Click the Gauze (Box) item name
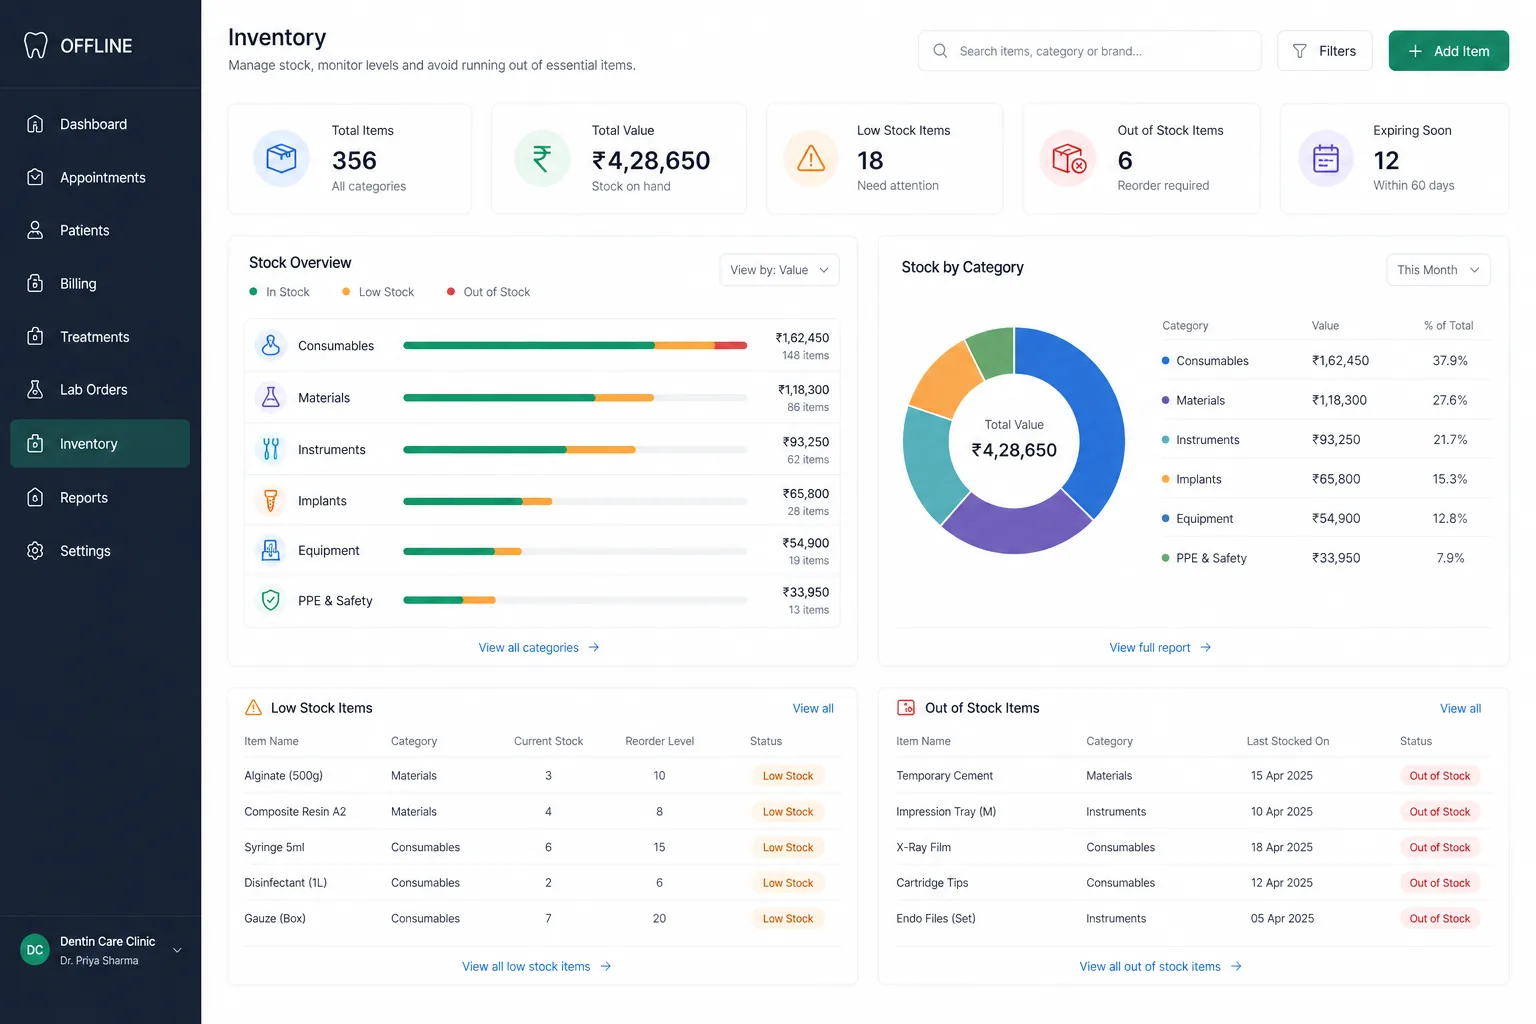Image resolution: width=1536 pixels, height=1024 pixels. [x=275, y=918]
